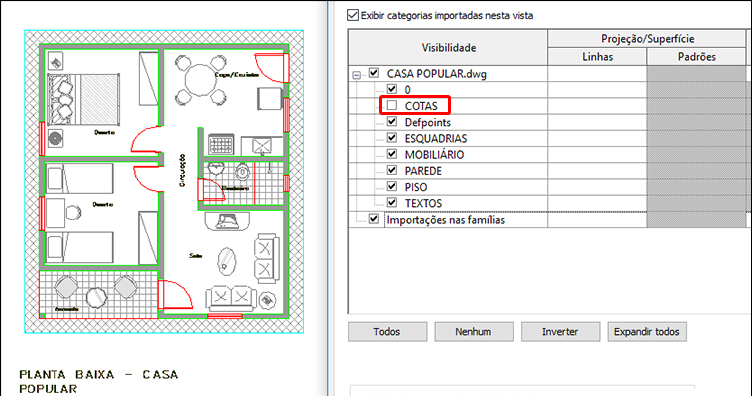
Task: Select the COTAS layer name
Action: click(421, 106)
